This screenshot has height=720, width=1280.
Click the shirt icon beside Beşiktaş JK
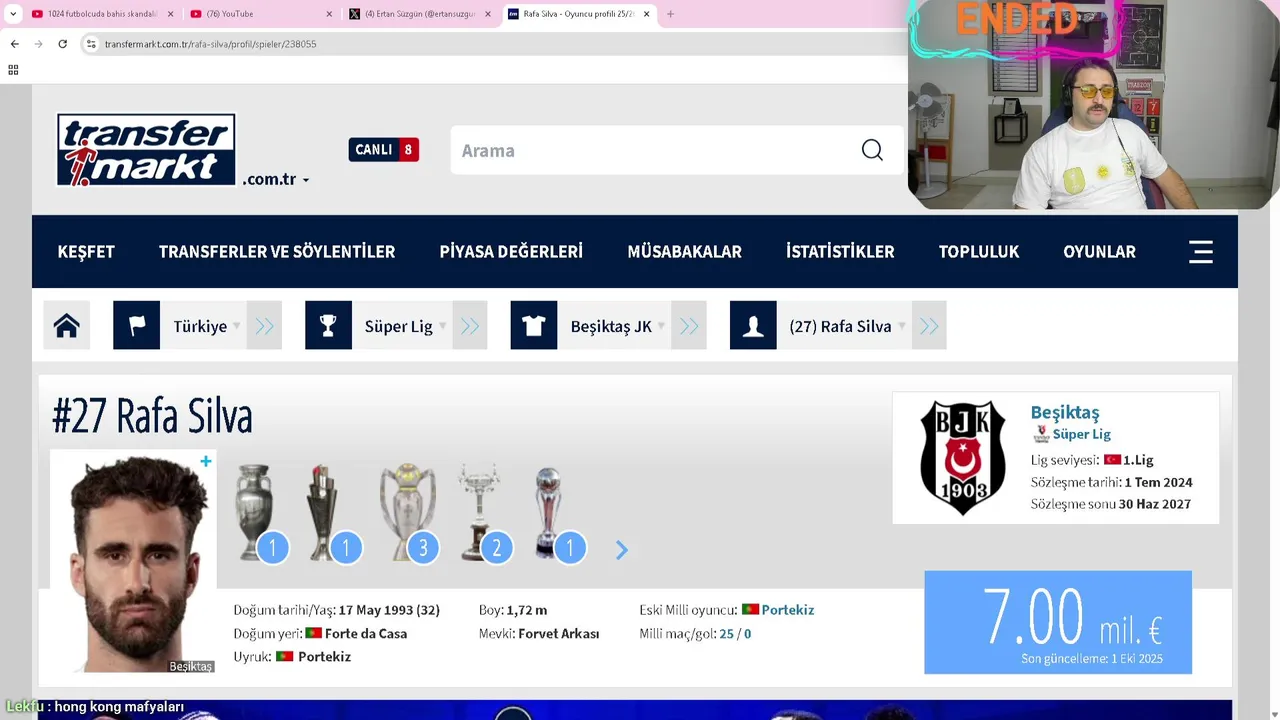point(534,326)
